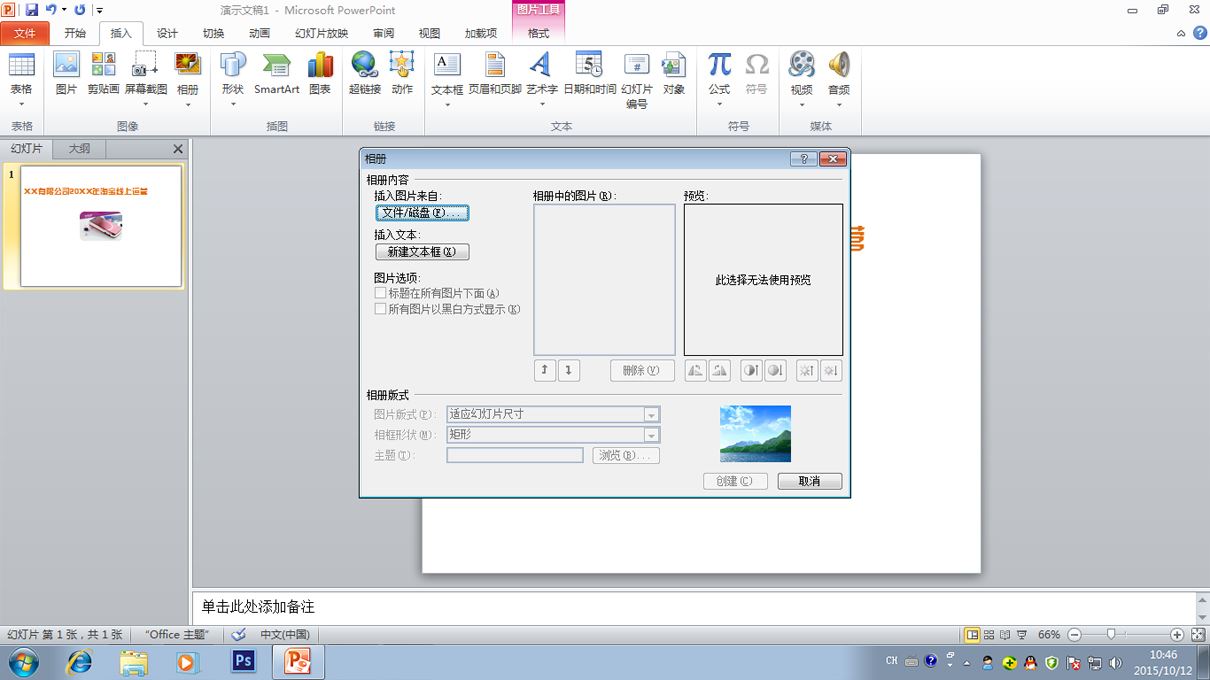Open quick access toolbar customize dropdown
The image size is (1210, 680).
tap(100, 10)
